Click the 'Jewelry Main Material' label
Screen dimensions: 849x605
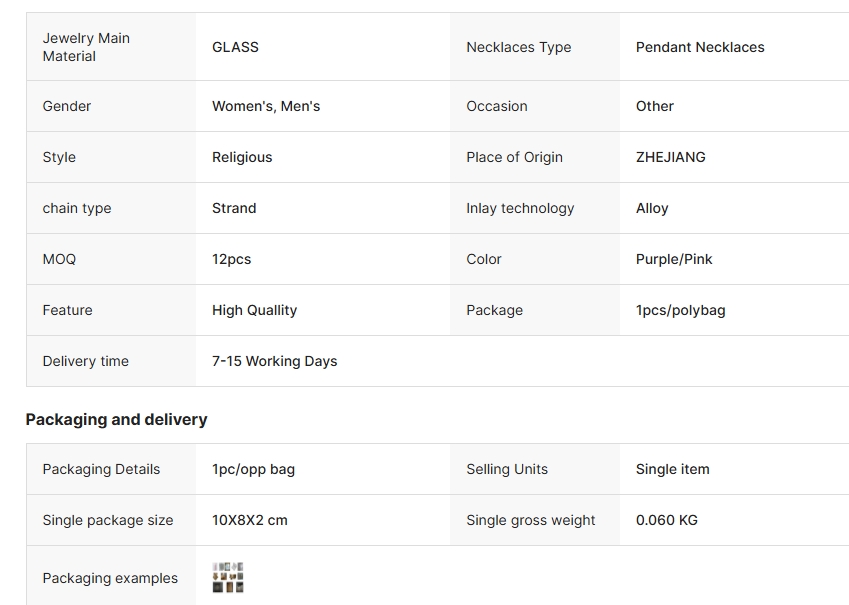pos(86,47)
